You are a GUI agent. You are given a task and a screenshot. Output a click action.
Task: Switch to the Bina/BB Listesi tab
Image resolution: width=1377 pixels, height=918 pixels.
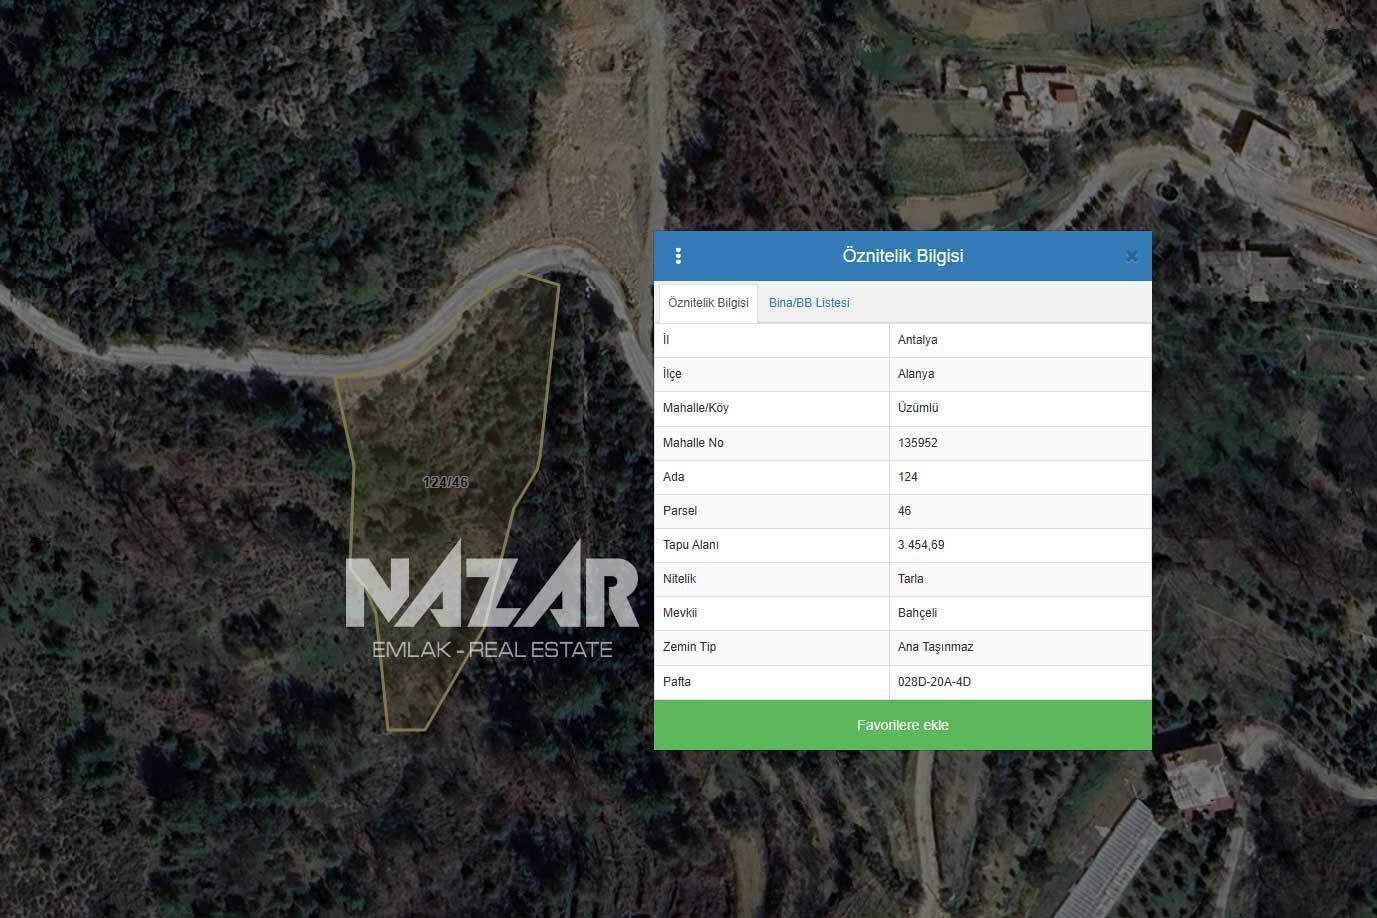pyautogui.click(x=809, y=303)
